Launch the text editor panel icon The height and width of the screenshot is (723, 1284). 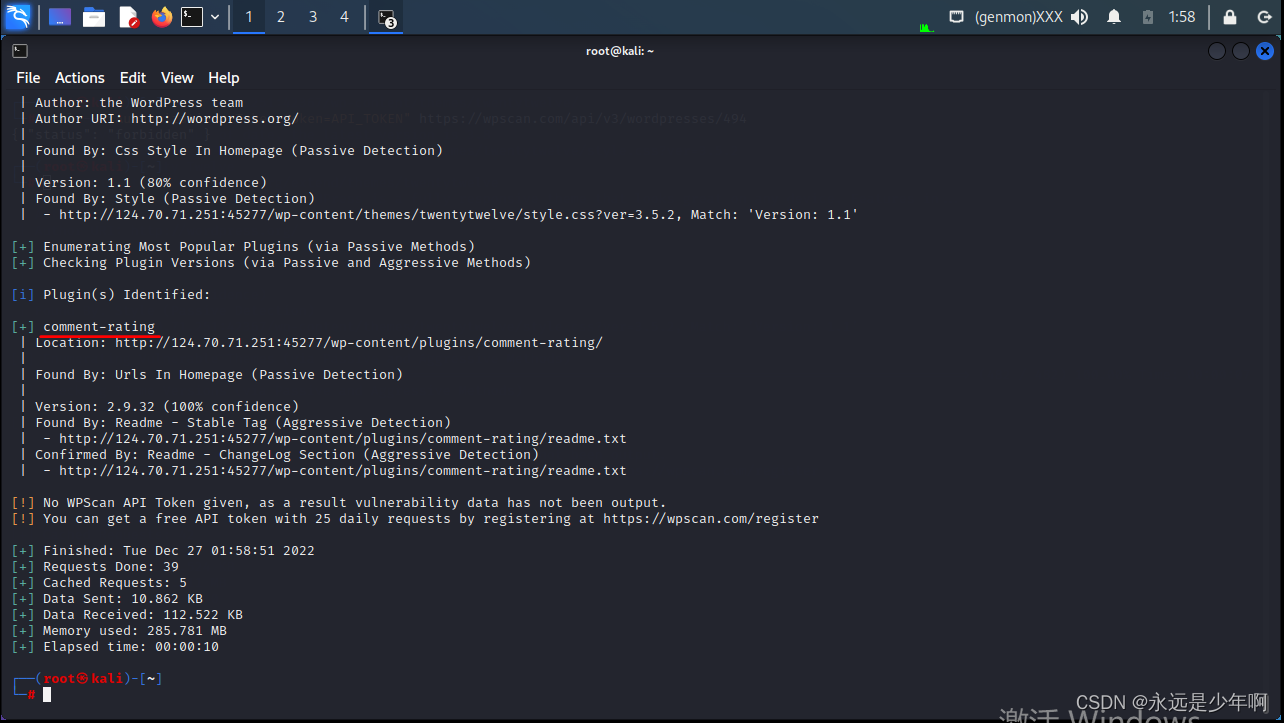tap(128, 17)
